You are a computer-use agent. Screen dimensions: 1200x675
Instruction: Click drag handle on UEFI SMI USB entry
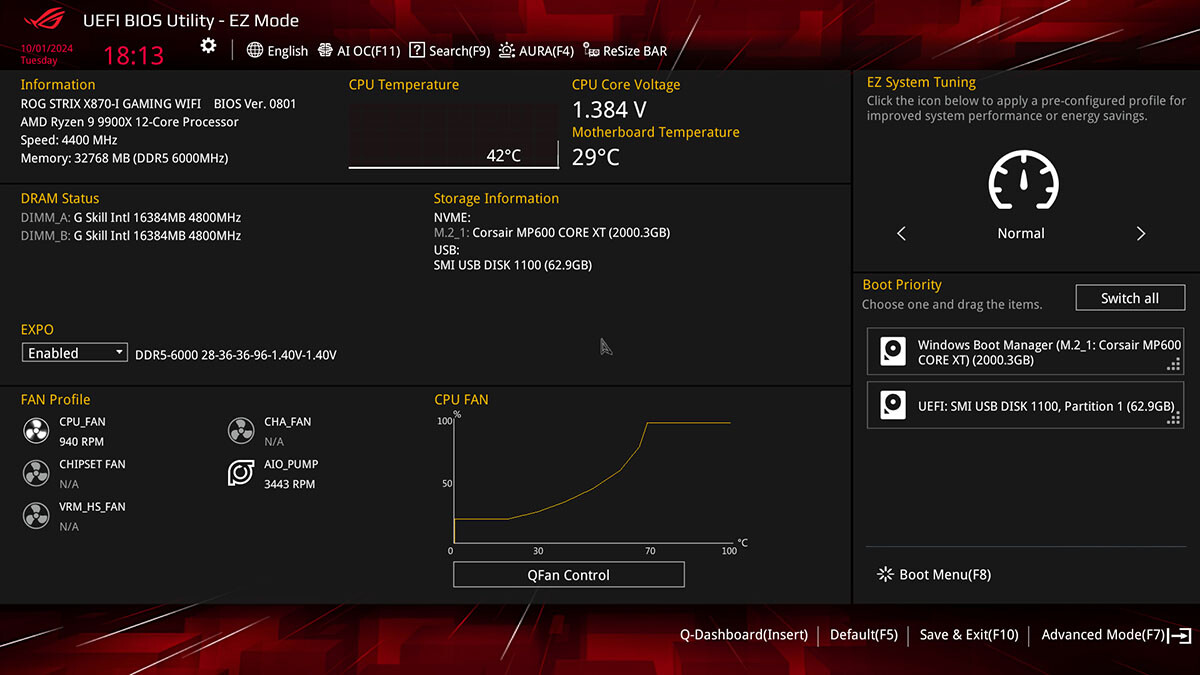[1174, 419]
